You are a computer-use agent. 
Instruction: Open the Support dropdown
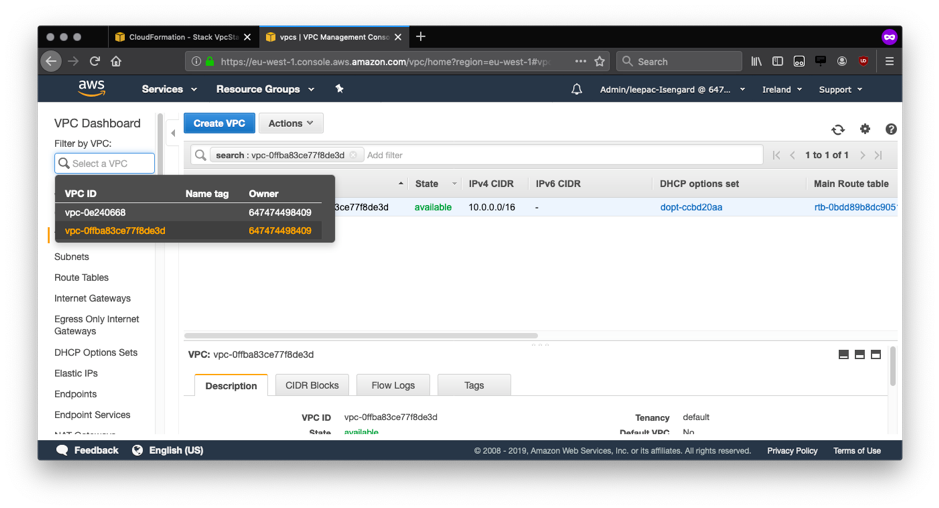[840, 89]
